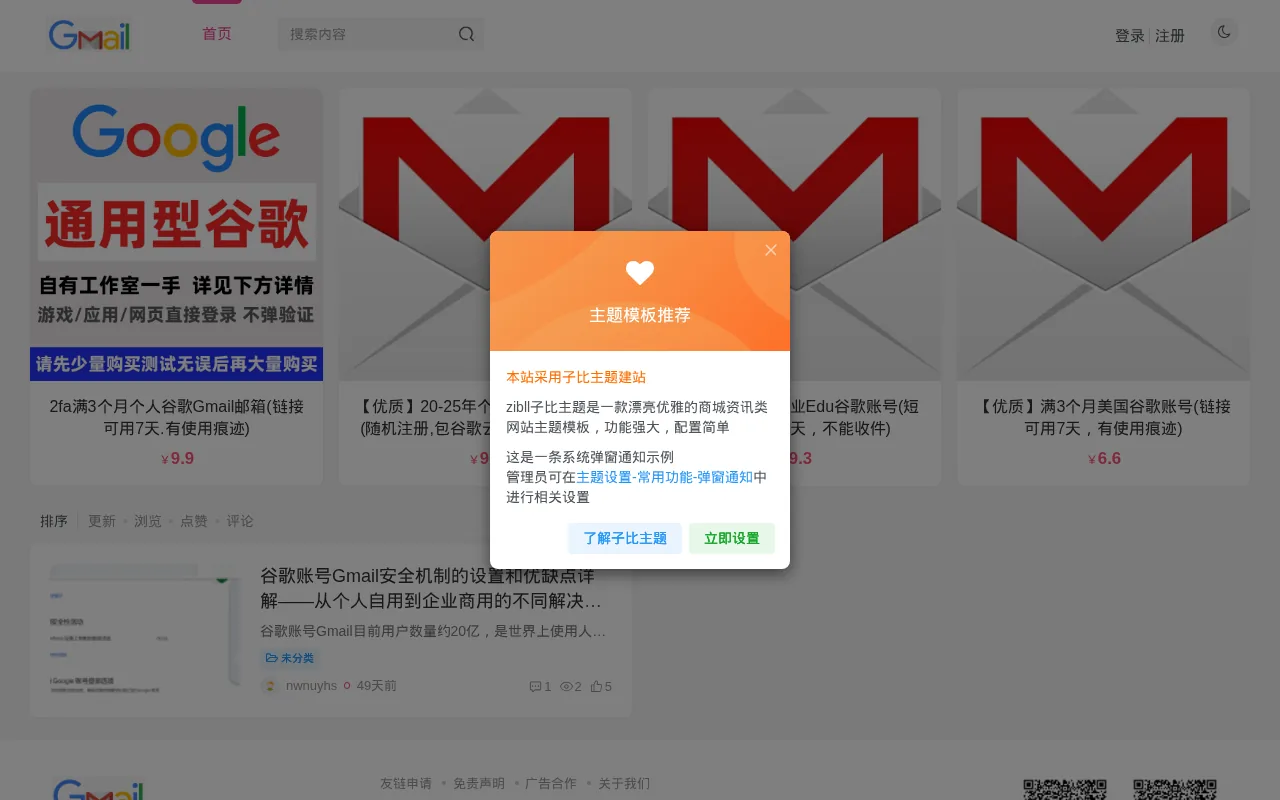The image size is (1280, 800).
Task: Open the 免责声明 footer link
Action: click(479, 783)
